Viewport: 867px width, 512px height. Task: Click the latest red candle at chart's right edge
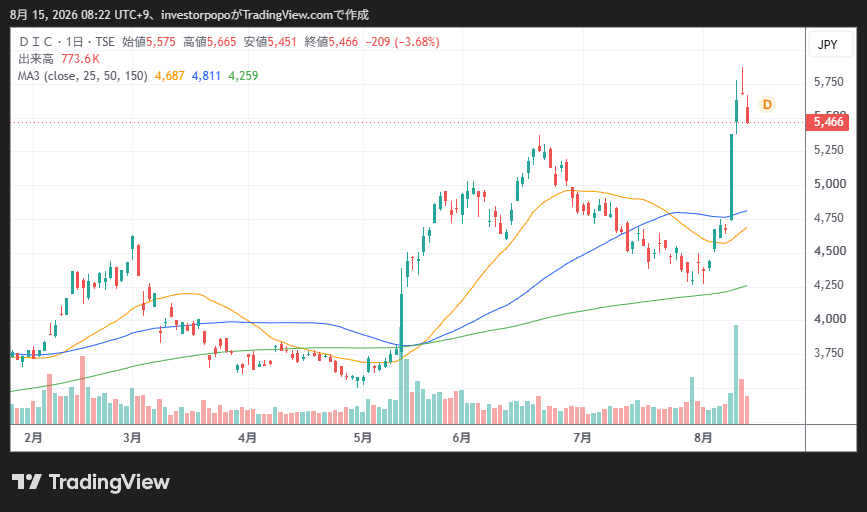click(x=748, y=109)
